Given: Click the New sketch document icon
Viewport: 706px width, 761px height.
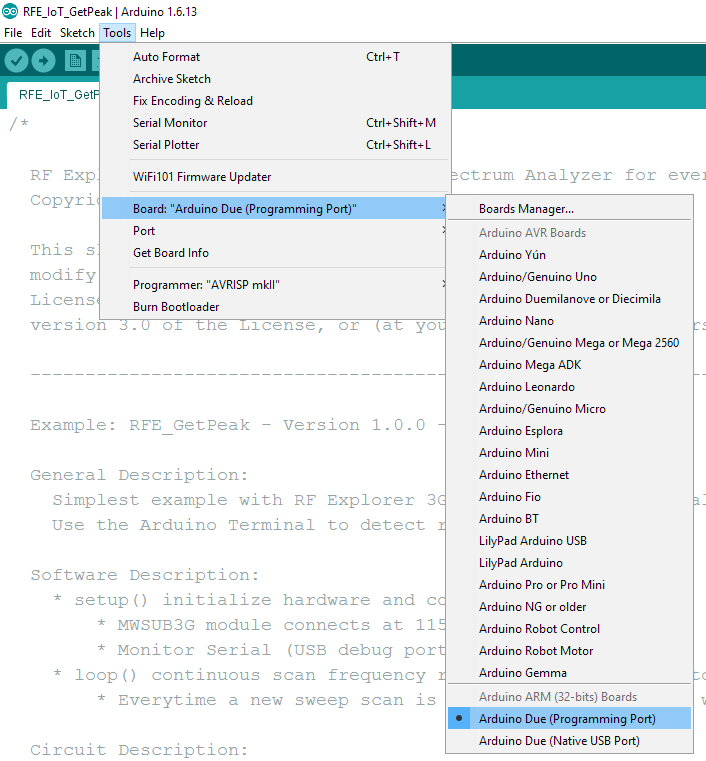Looking at the screenshot, I should point(75,61).
